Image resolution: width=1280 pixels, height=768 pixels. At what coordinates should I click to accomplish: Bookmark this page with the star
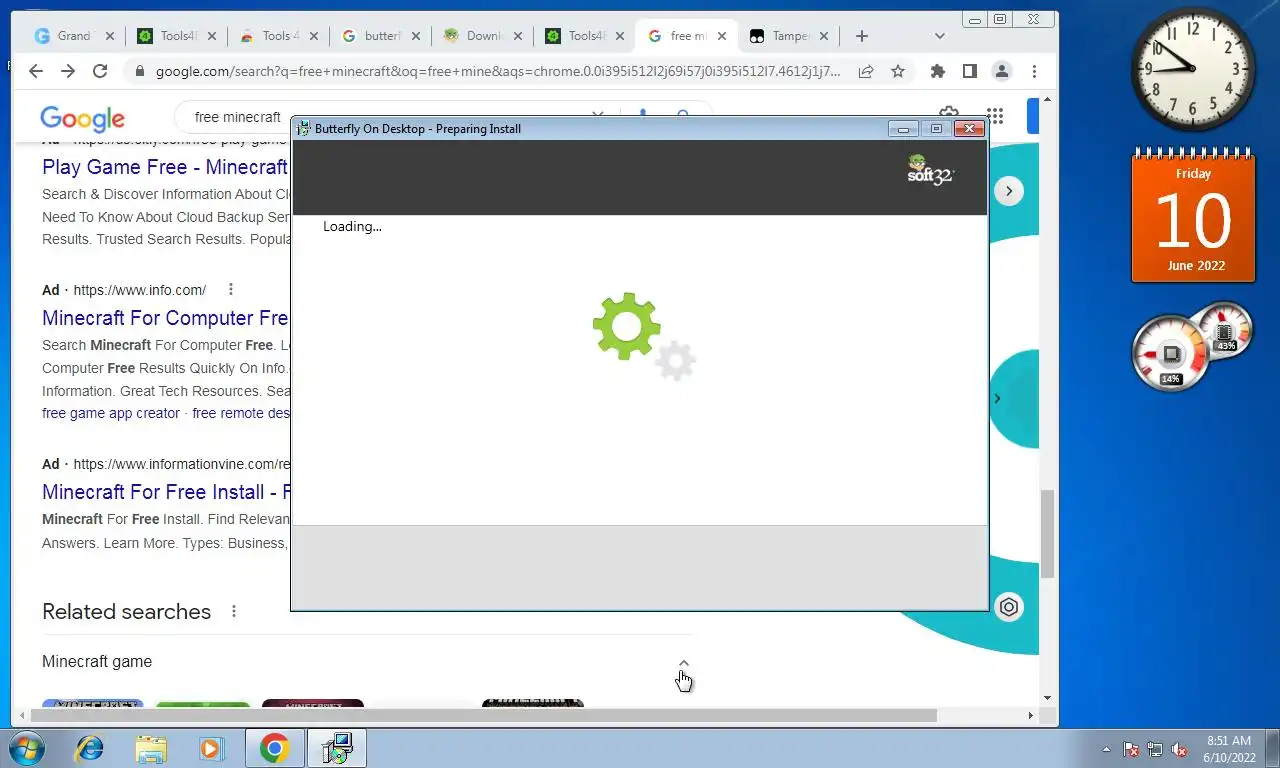pos(898,71)
